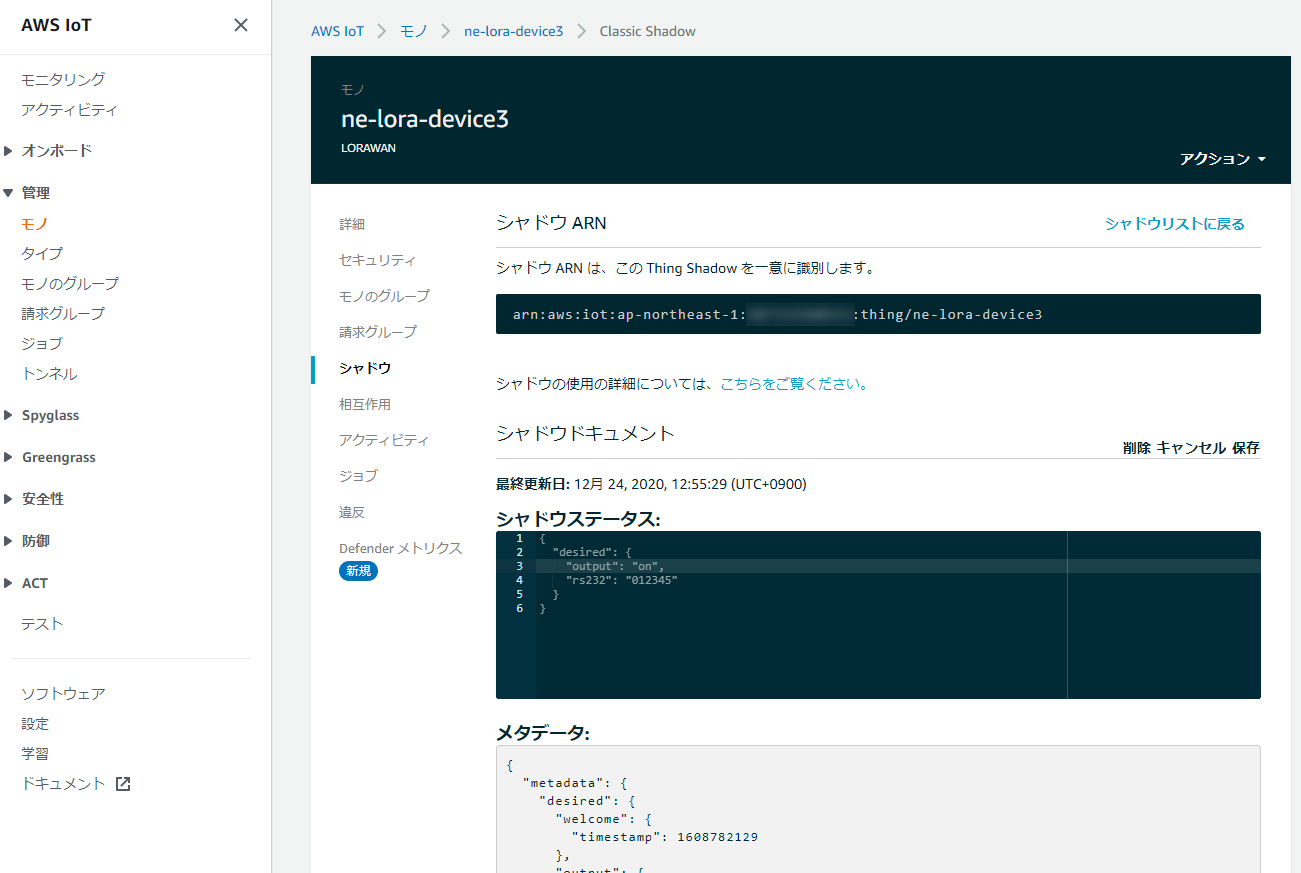Switch to the 違反 tab
The height and width of the screenshot is (873, 1301).
(352, 512)
